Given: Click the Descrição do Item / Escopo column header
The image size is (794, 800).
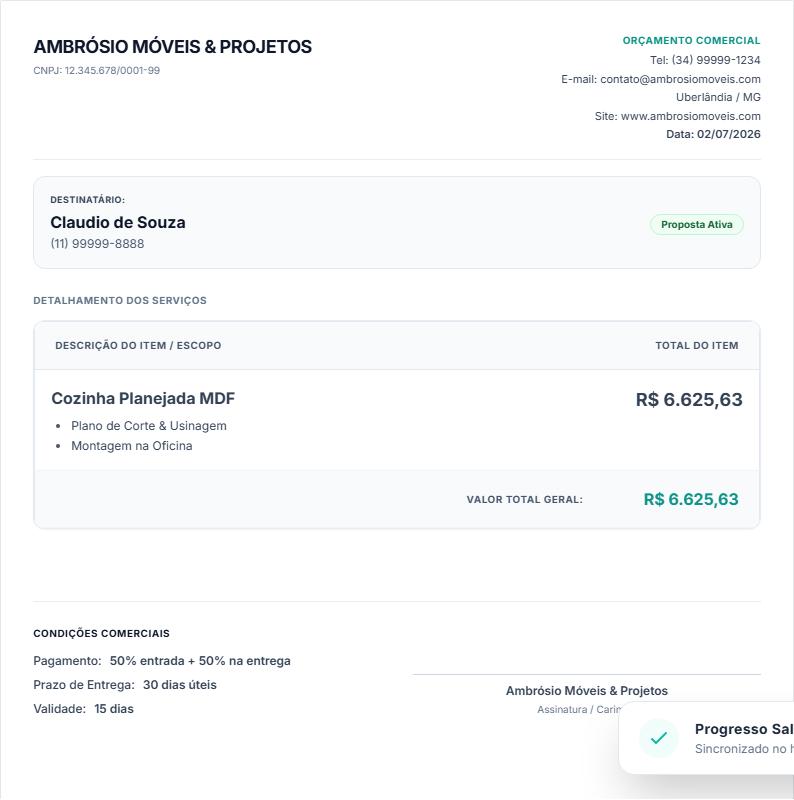Looking at the screenshot, I should (138, 345).
